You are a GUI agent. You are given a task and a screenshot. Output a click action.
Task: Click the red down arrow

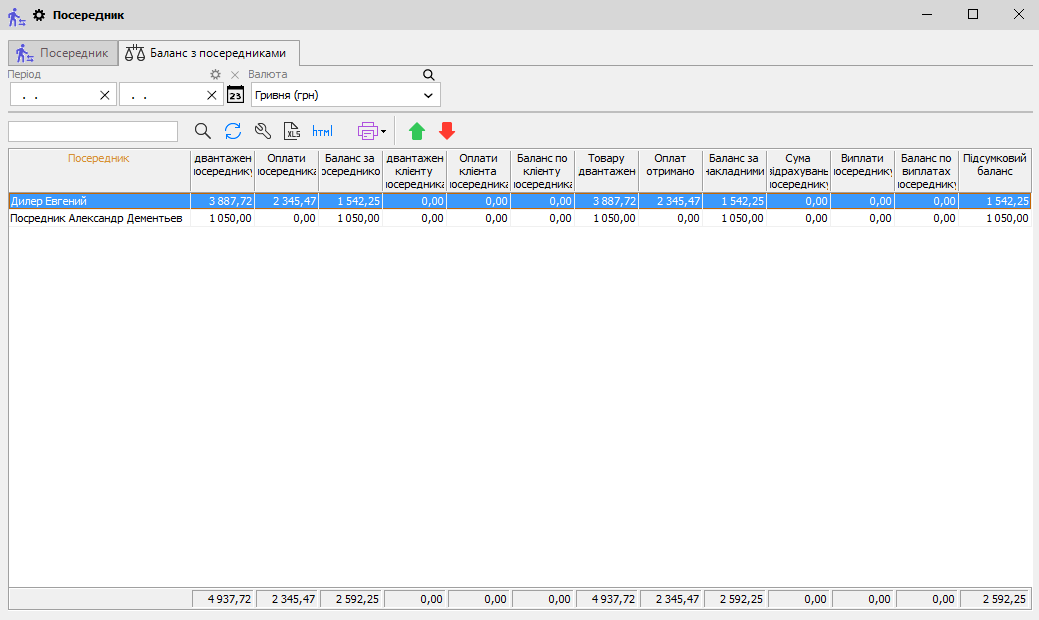(447, 131)
